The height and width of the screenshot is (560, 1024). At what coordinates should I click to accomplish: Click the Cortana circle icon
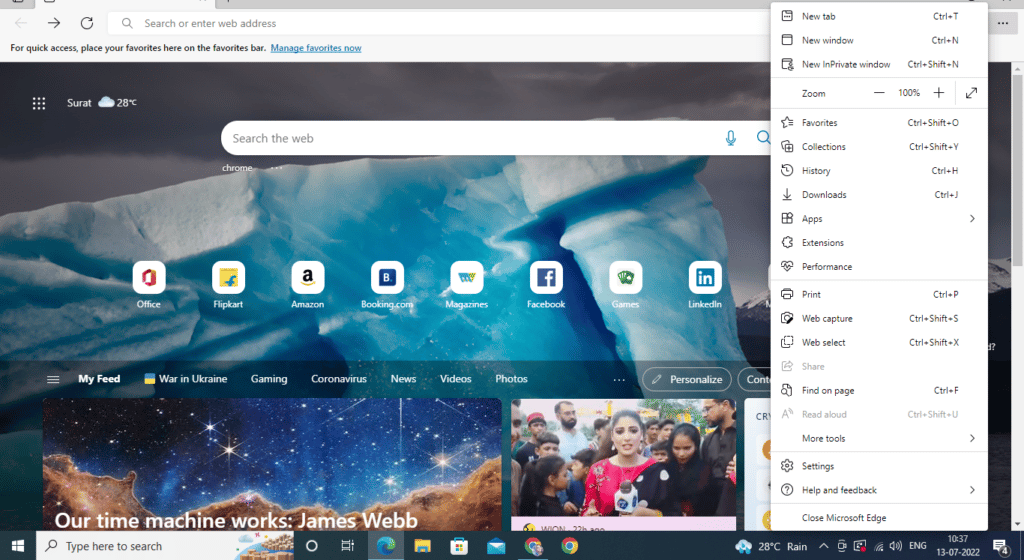tap(312, 546)
